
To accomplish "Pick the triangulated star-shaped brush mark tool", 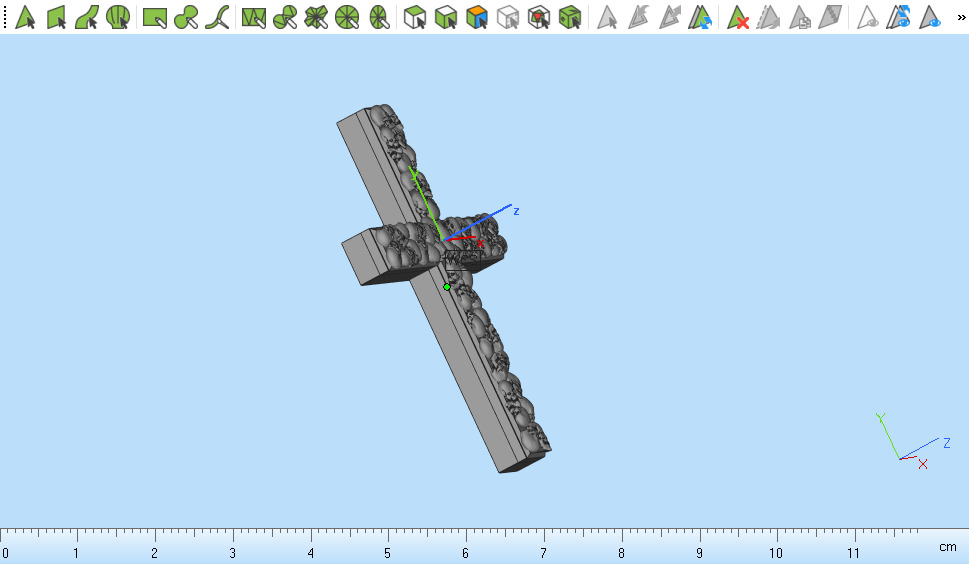I will click(316, 17).
